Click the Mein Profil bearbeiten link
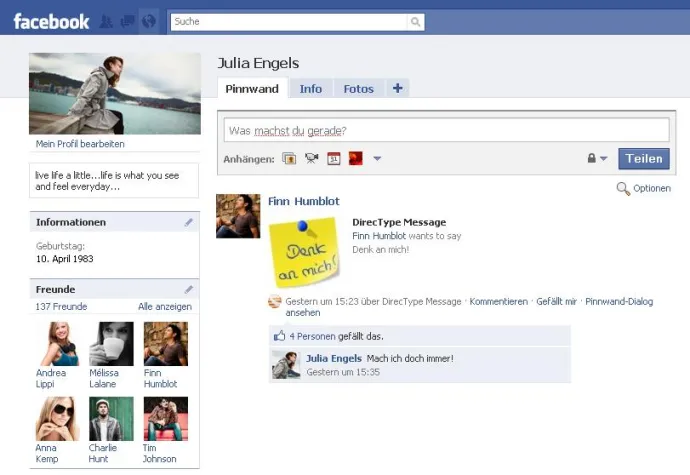Image resolution: width=690 pixels, height=475 pixels. pyautogui.click(x=80, y=144)
